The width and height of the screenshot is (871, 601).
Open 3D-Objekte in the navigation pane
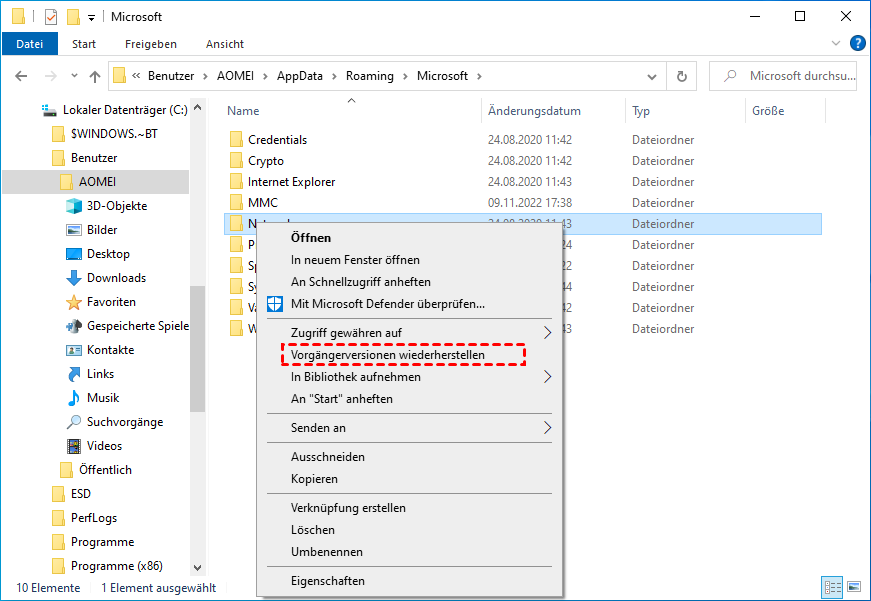coord(116,206)
